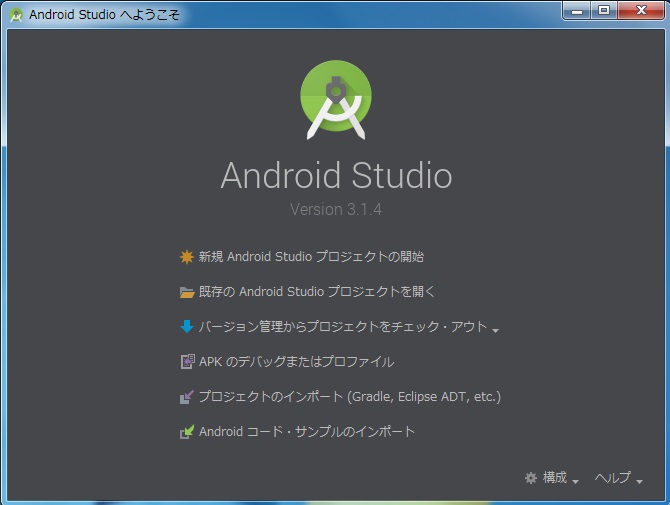The width and height of the screenshot is (670, 505).
Task: Click the gear icon next to 構成
Action: tap(531, 478)
